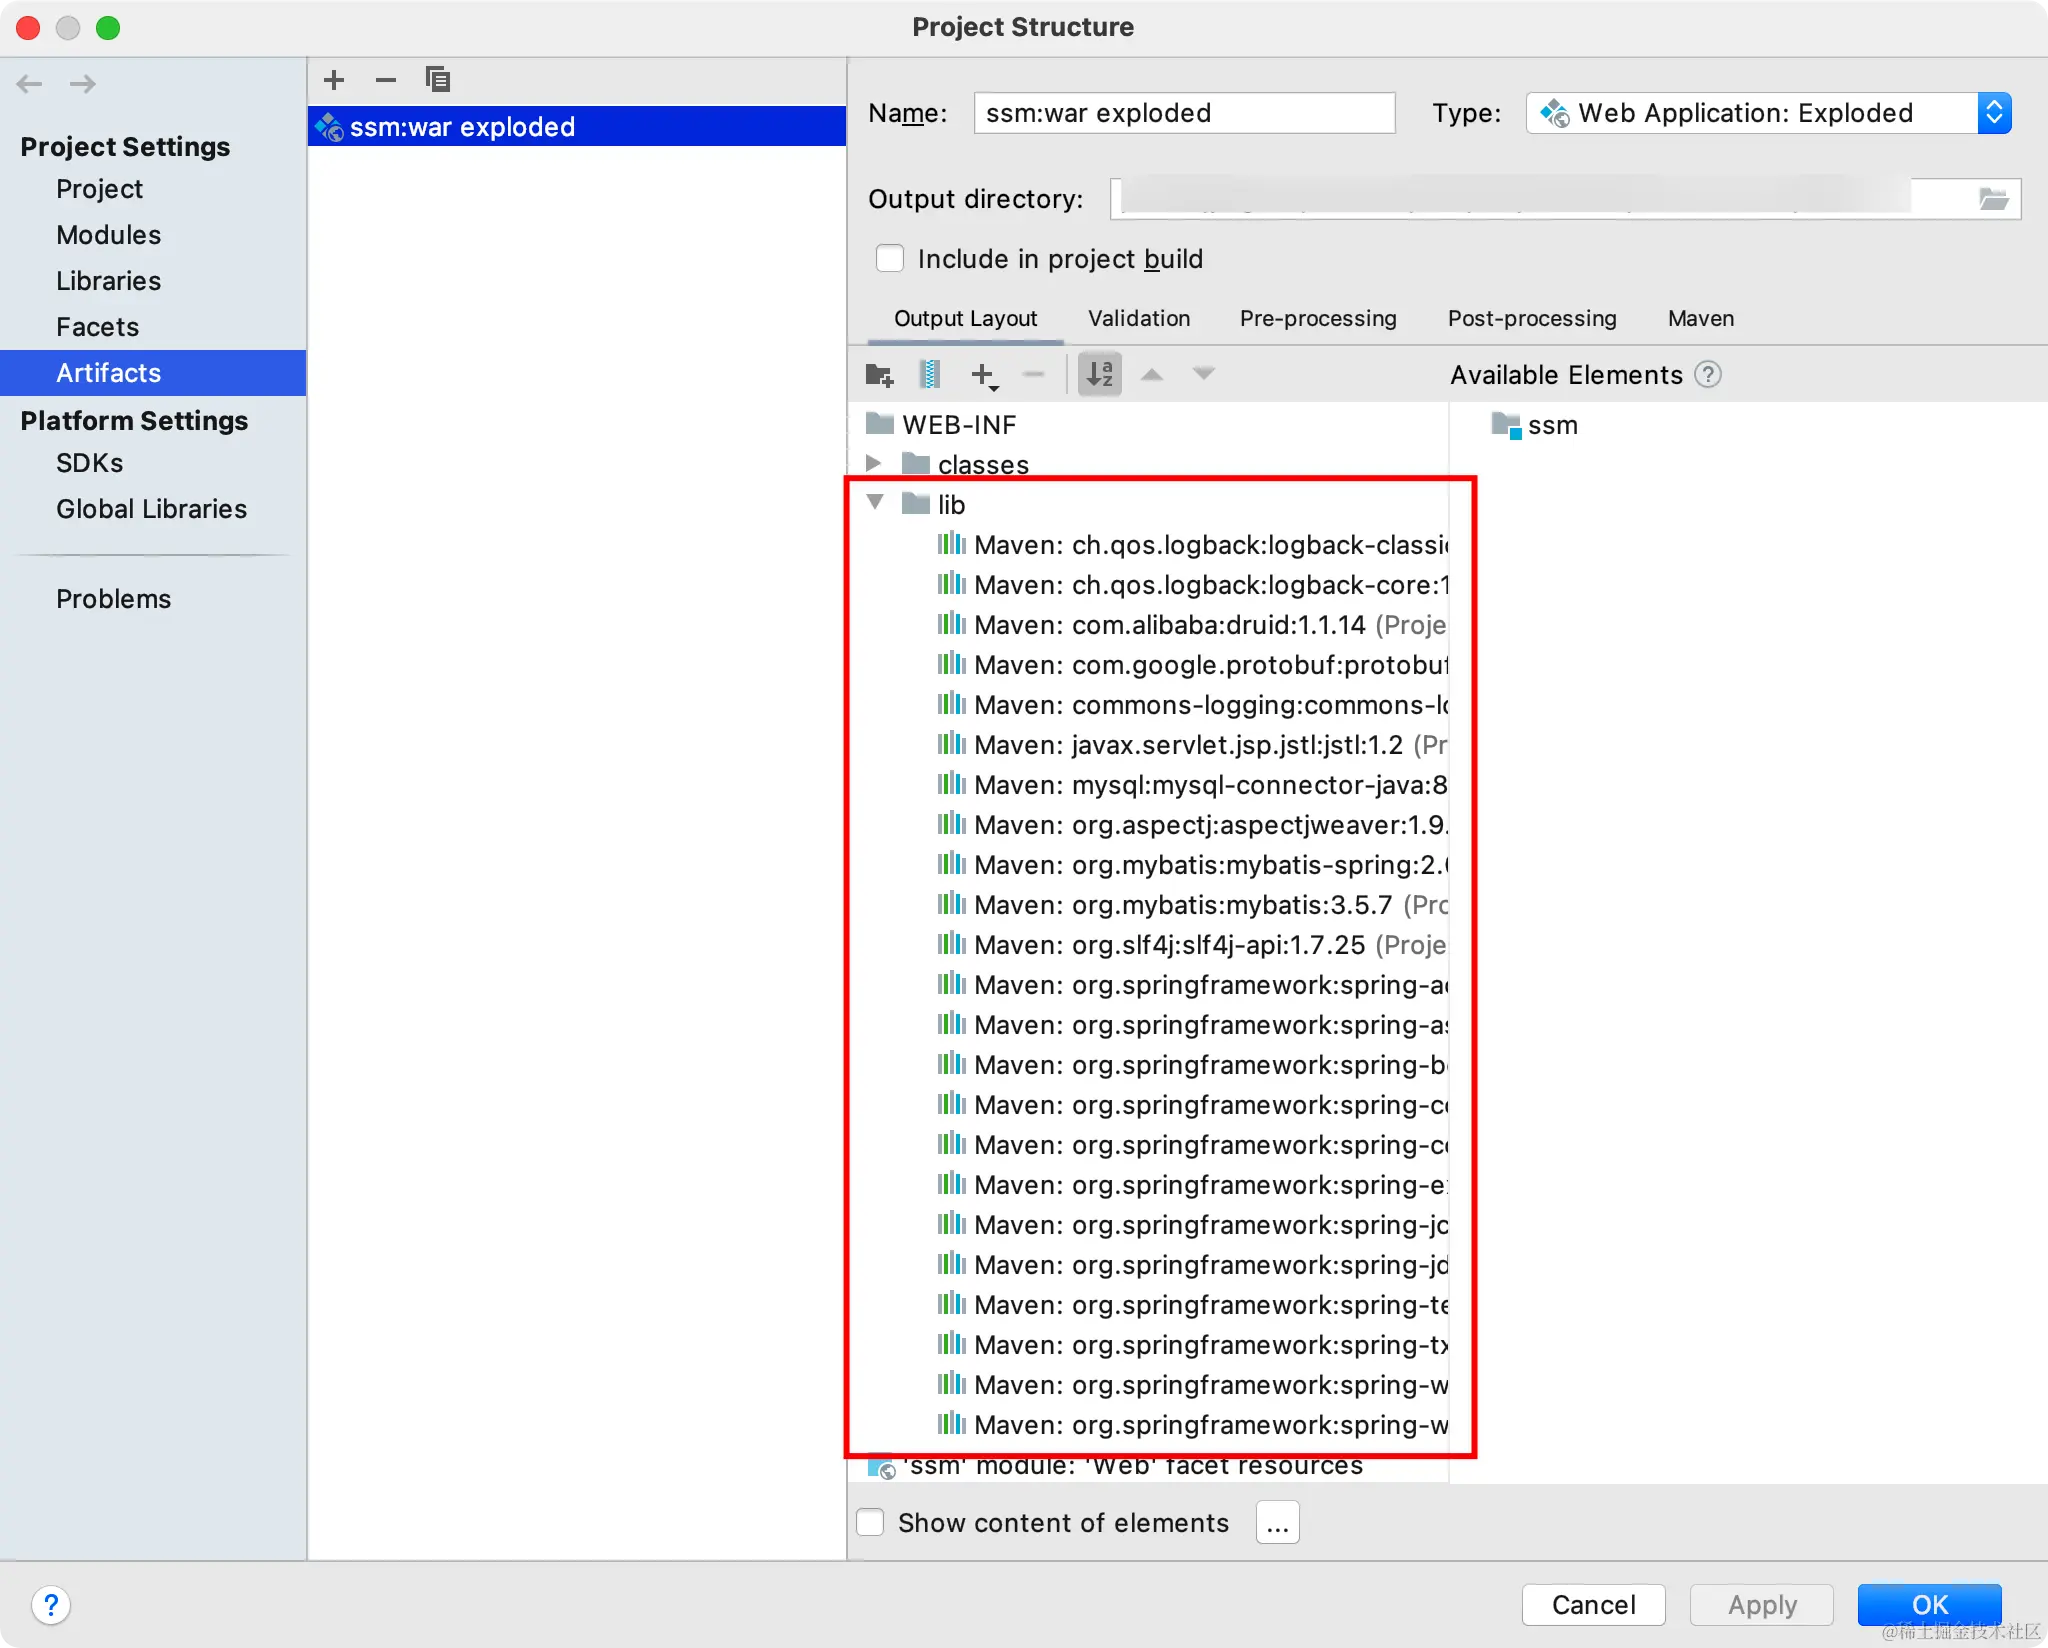Enable Include in project build
This screenshot has width=2048, height=1648.
coord(890,259)
